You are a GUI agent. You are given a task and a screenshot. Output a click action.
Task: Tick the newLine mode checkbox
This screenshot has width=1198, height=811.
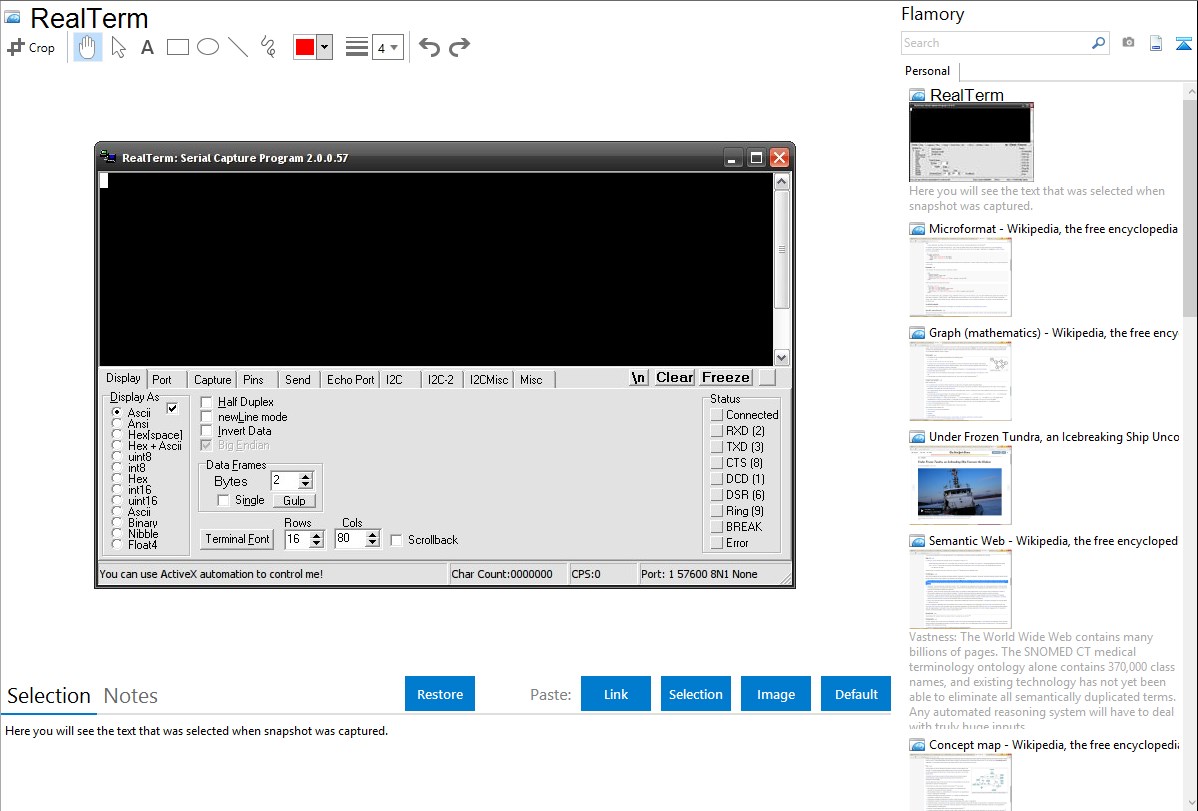[206, 417]
